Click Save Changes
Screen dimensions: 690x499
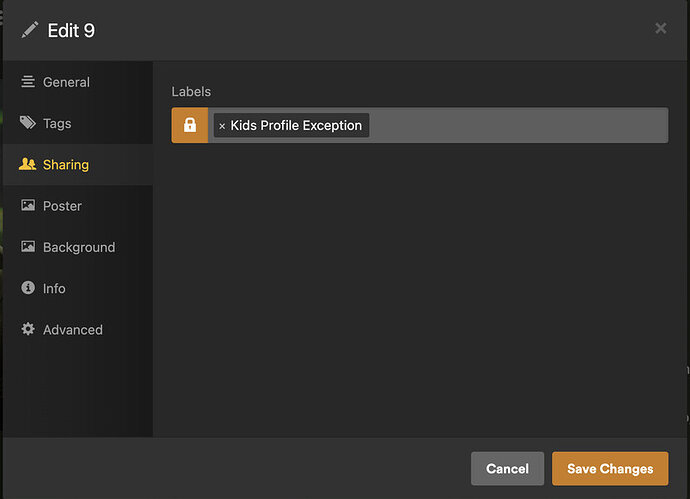[x=610, y=468]
